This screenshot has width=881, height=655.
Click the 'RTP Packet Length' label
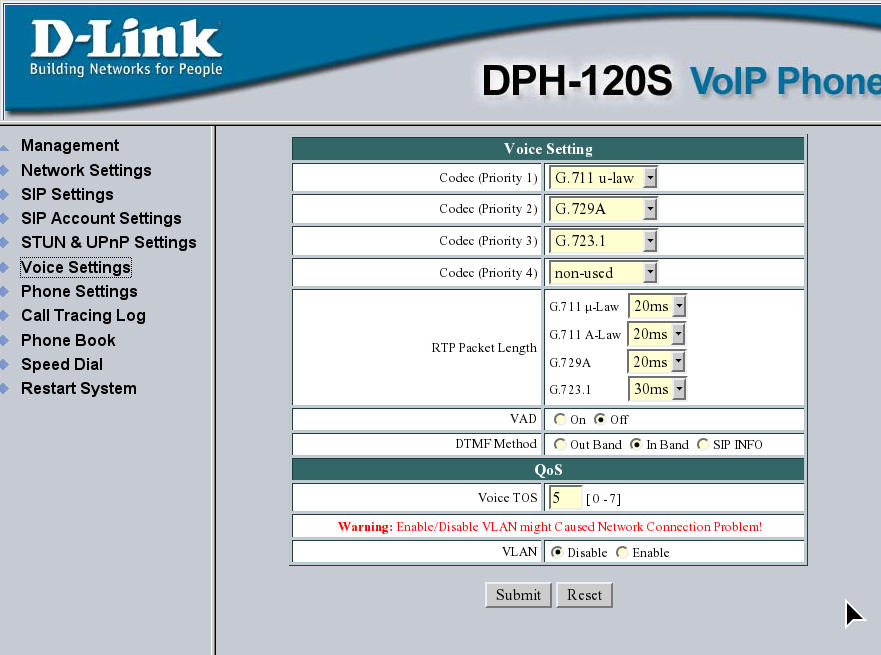pos(484,348)
